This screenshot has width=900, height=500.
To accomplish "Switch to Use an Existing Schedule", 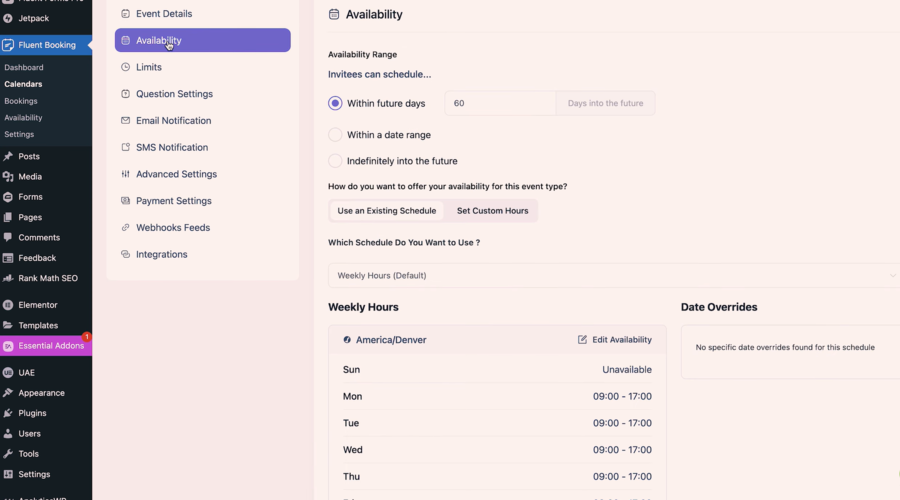I will [x=386, y=211].
